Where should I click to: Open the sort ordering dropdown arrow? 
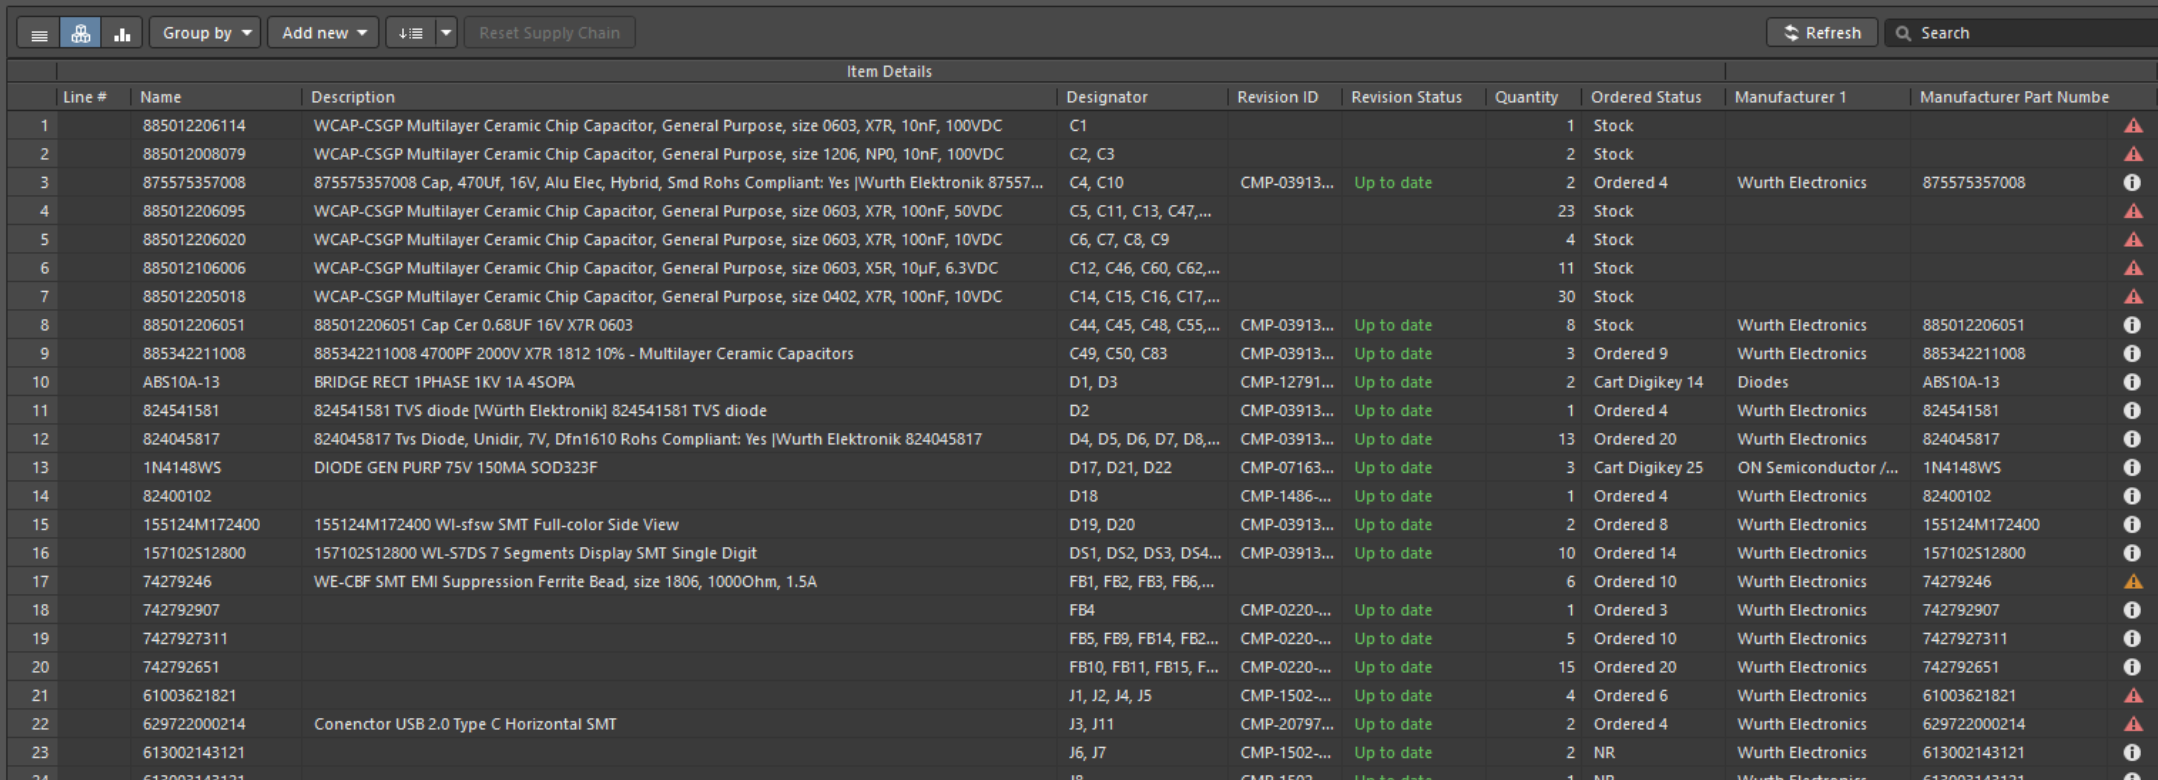pos(447,33)
